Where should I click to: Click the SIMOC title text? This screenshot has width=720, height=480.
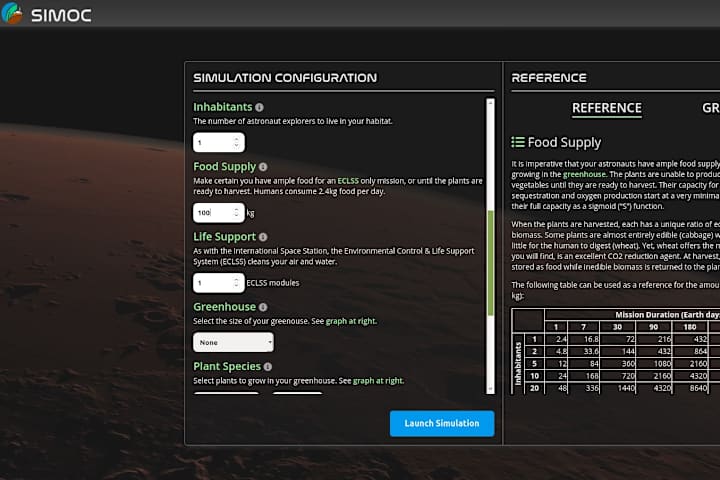point(61,15)
